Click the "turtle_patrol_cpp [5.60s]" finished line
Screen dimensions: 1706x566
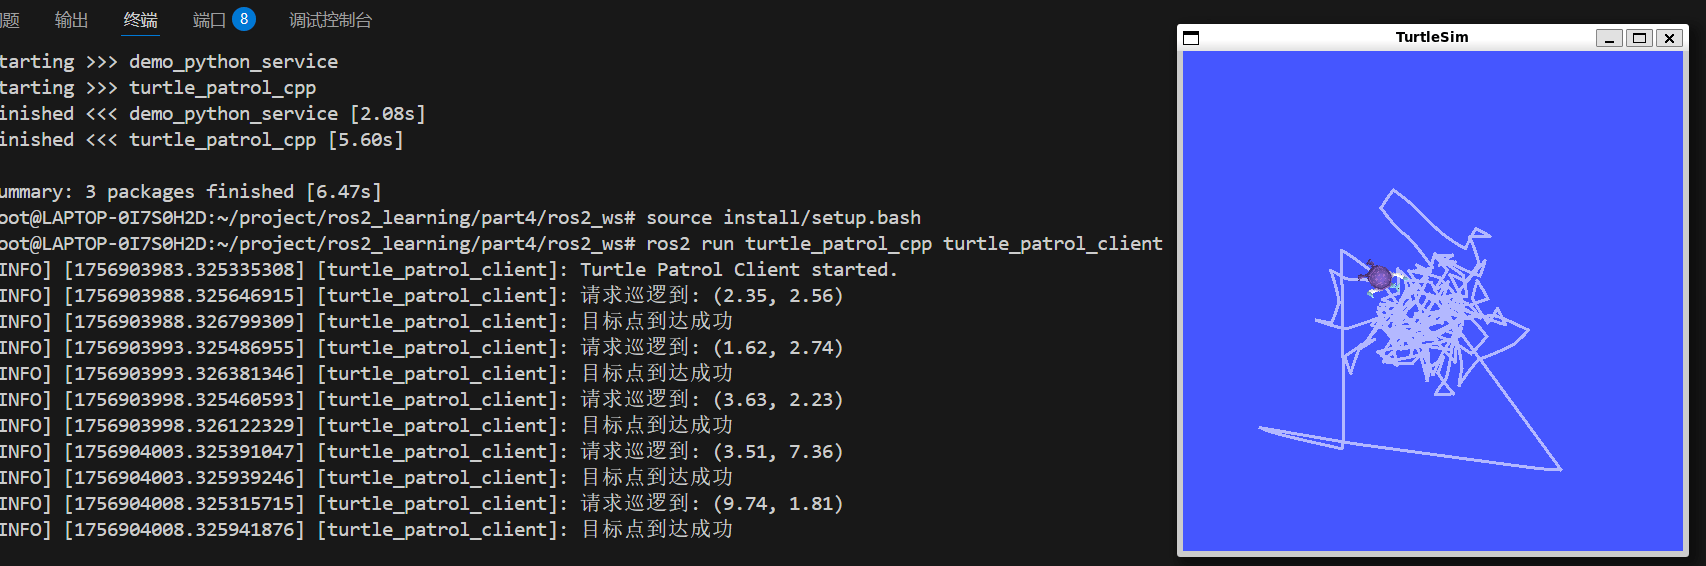pos(266,140)
